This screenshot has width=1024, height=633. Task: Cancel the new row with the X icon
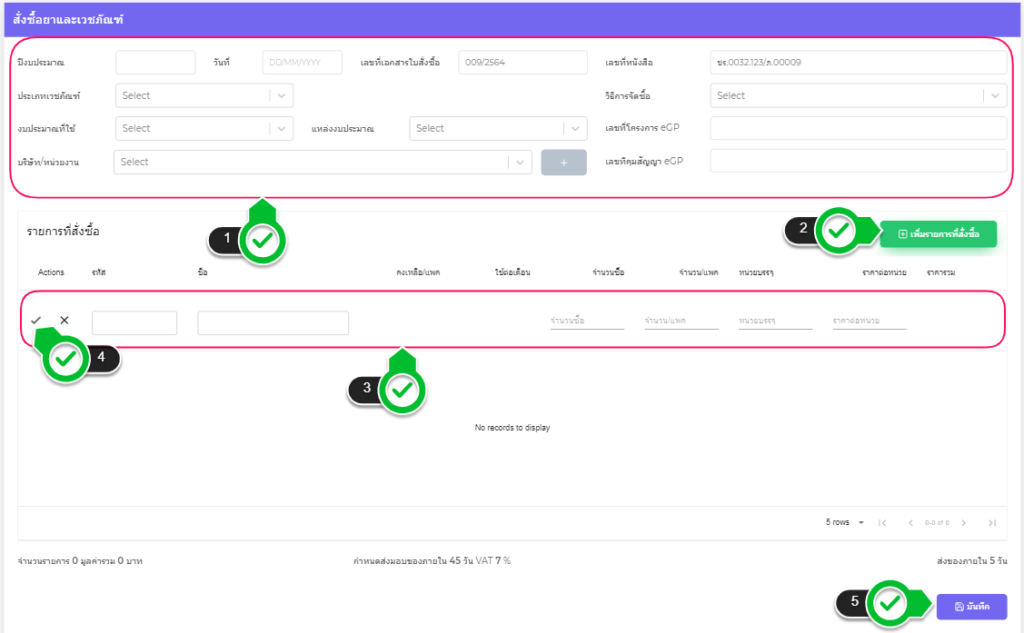(65, 320)
